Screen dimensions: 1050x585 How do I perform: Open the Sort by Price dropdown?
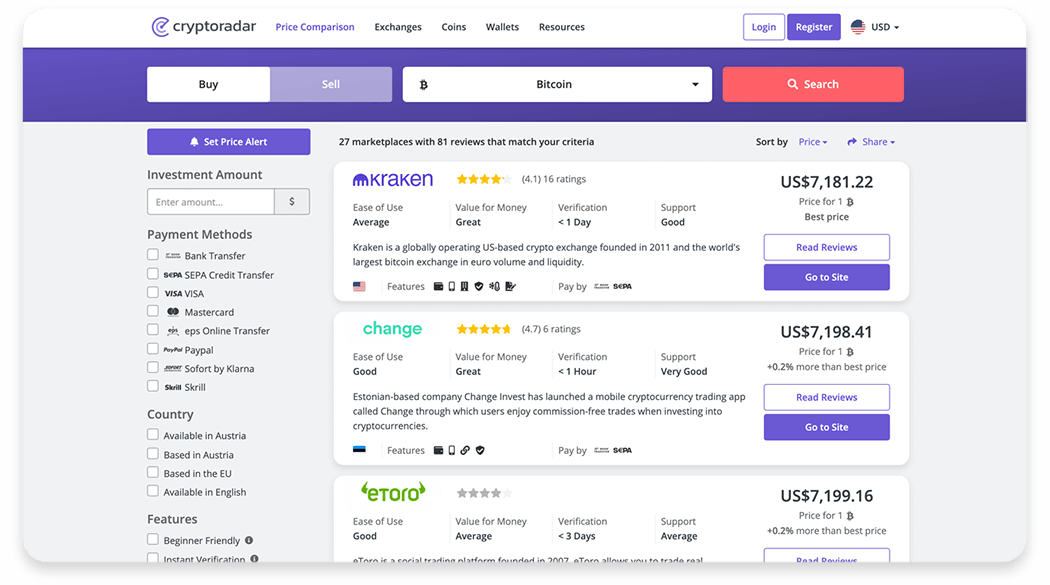click(813, 142)
